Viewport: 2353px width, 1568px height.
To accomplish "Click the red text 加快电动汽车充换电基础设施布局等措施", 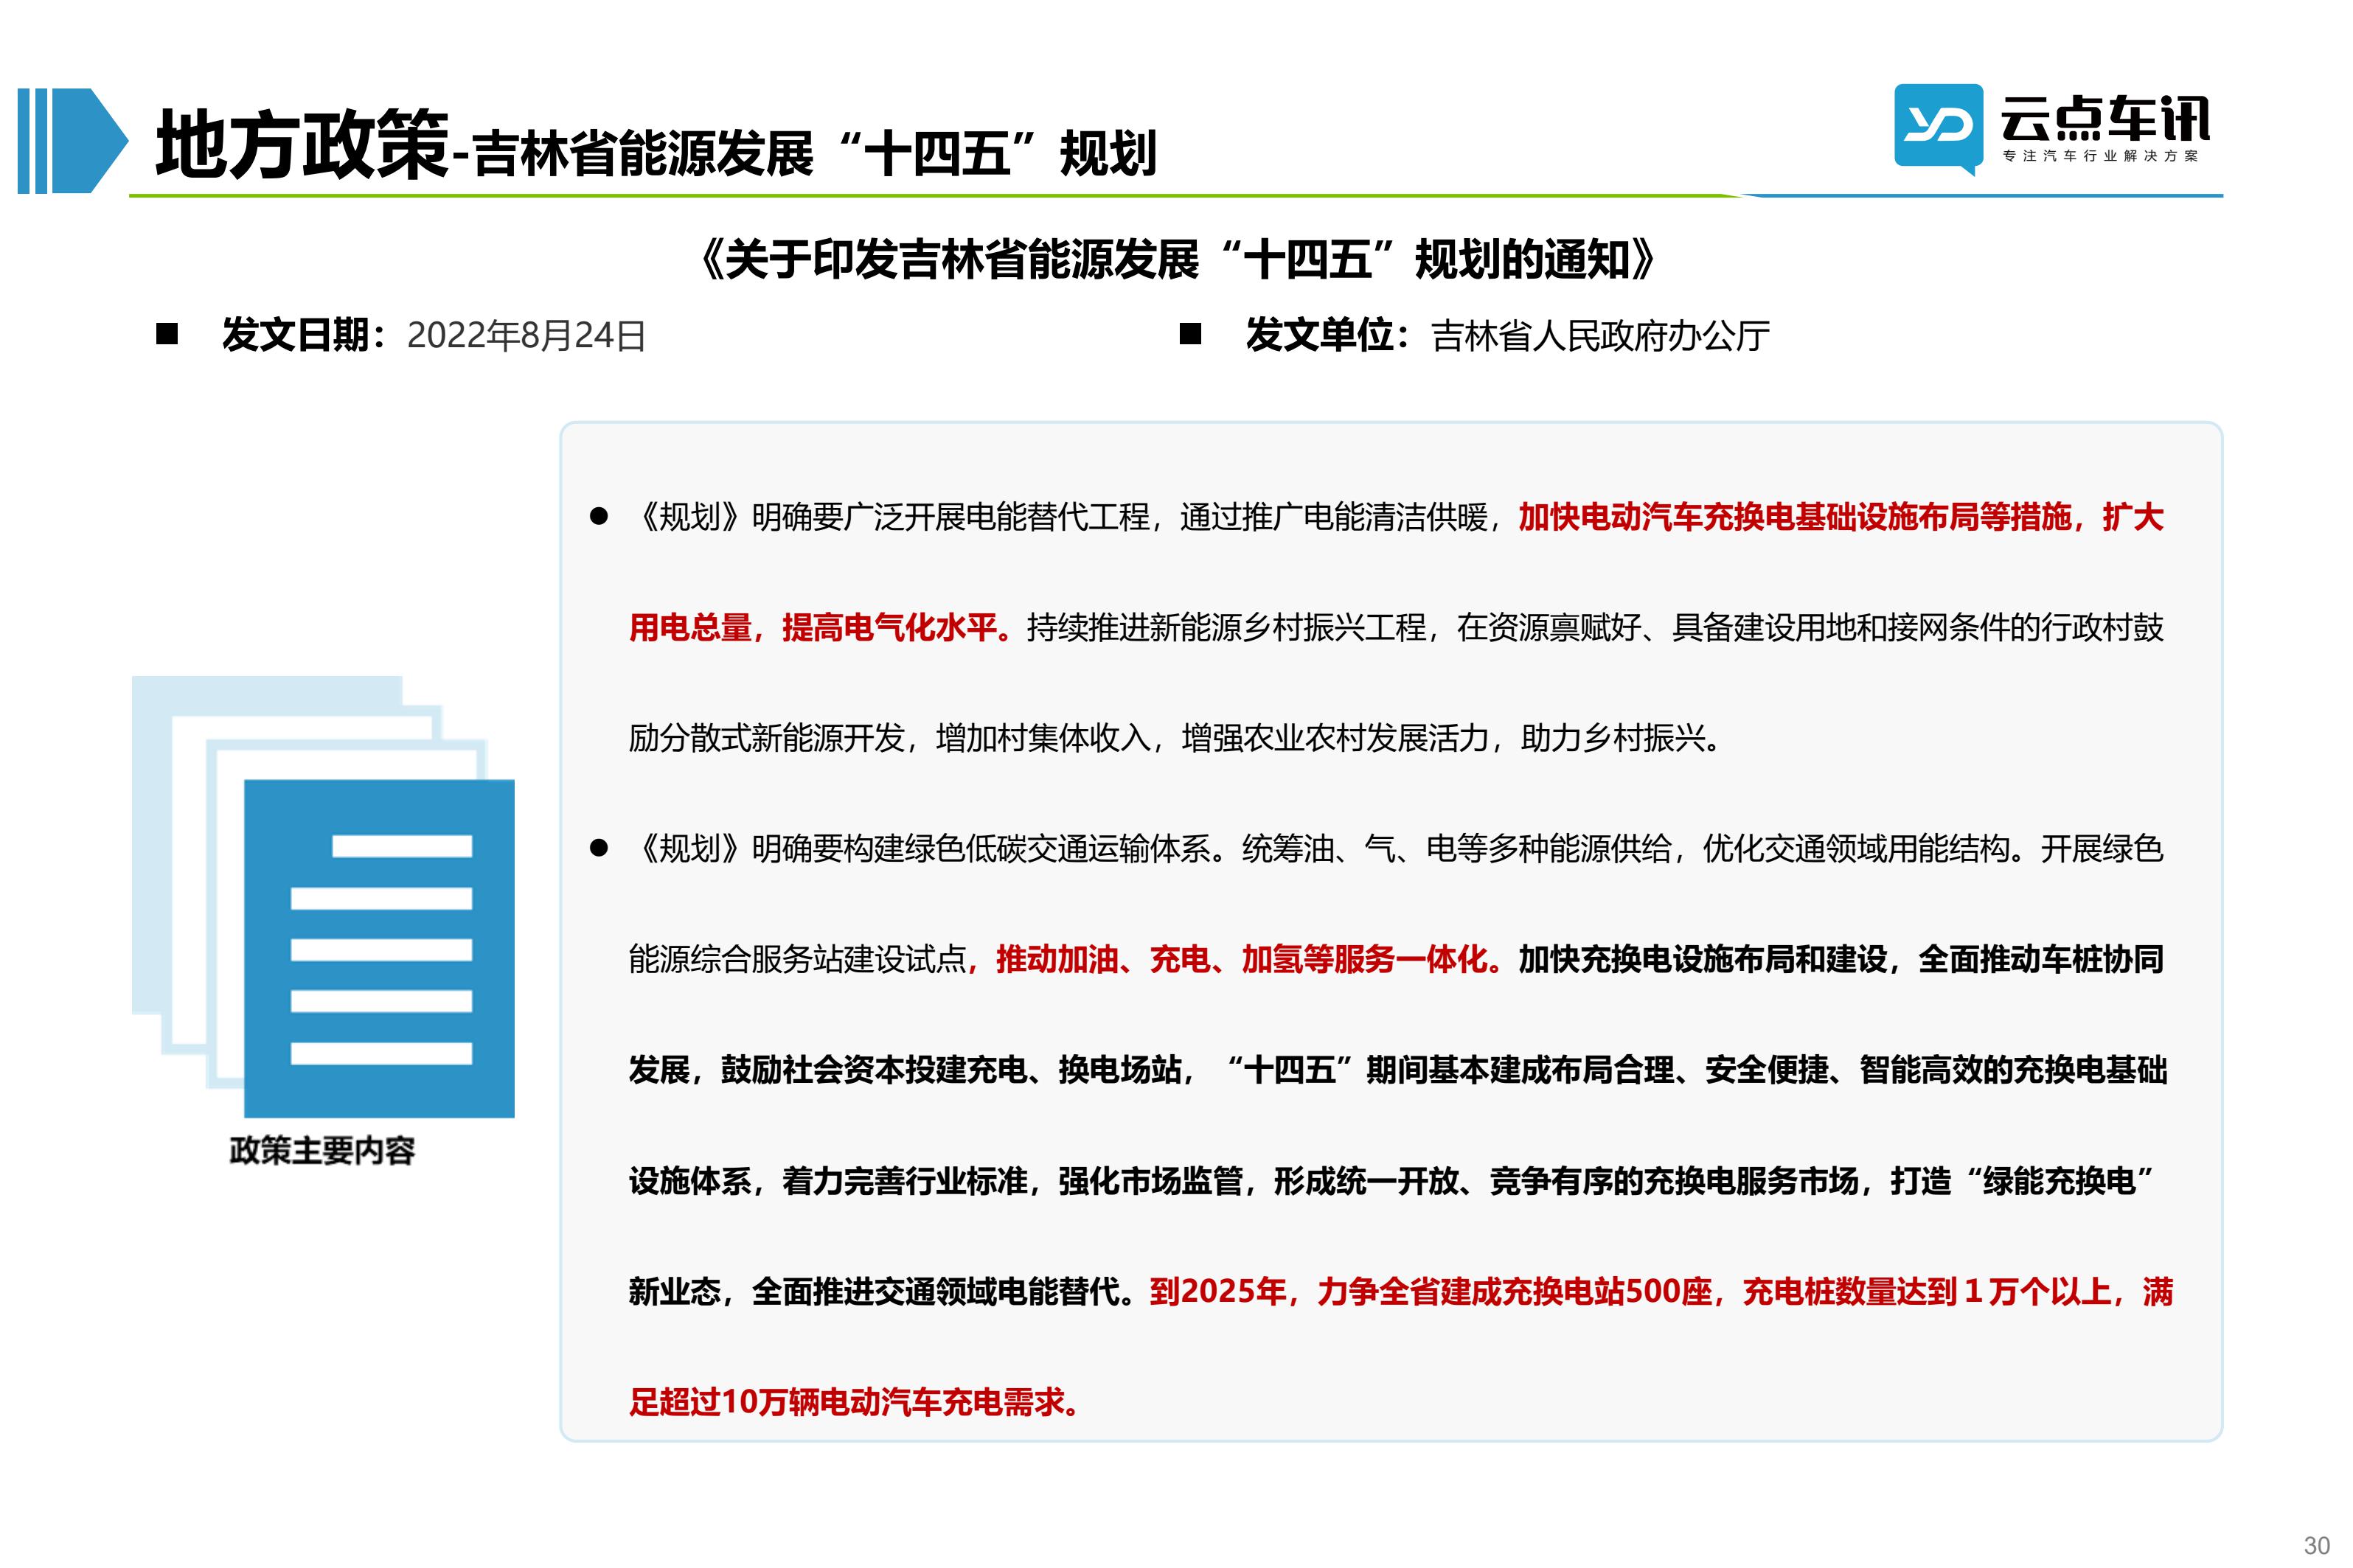I will pos(1795,517).
